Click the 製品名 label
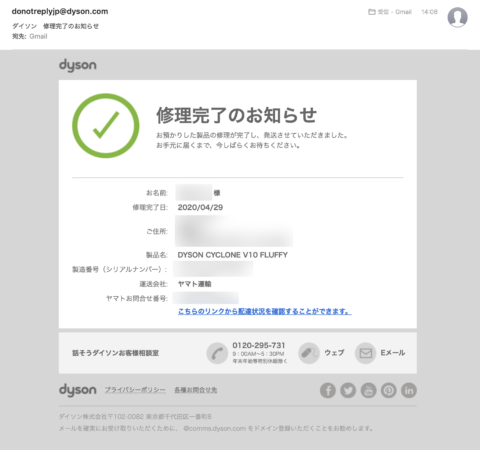 156,255
